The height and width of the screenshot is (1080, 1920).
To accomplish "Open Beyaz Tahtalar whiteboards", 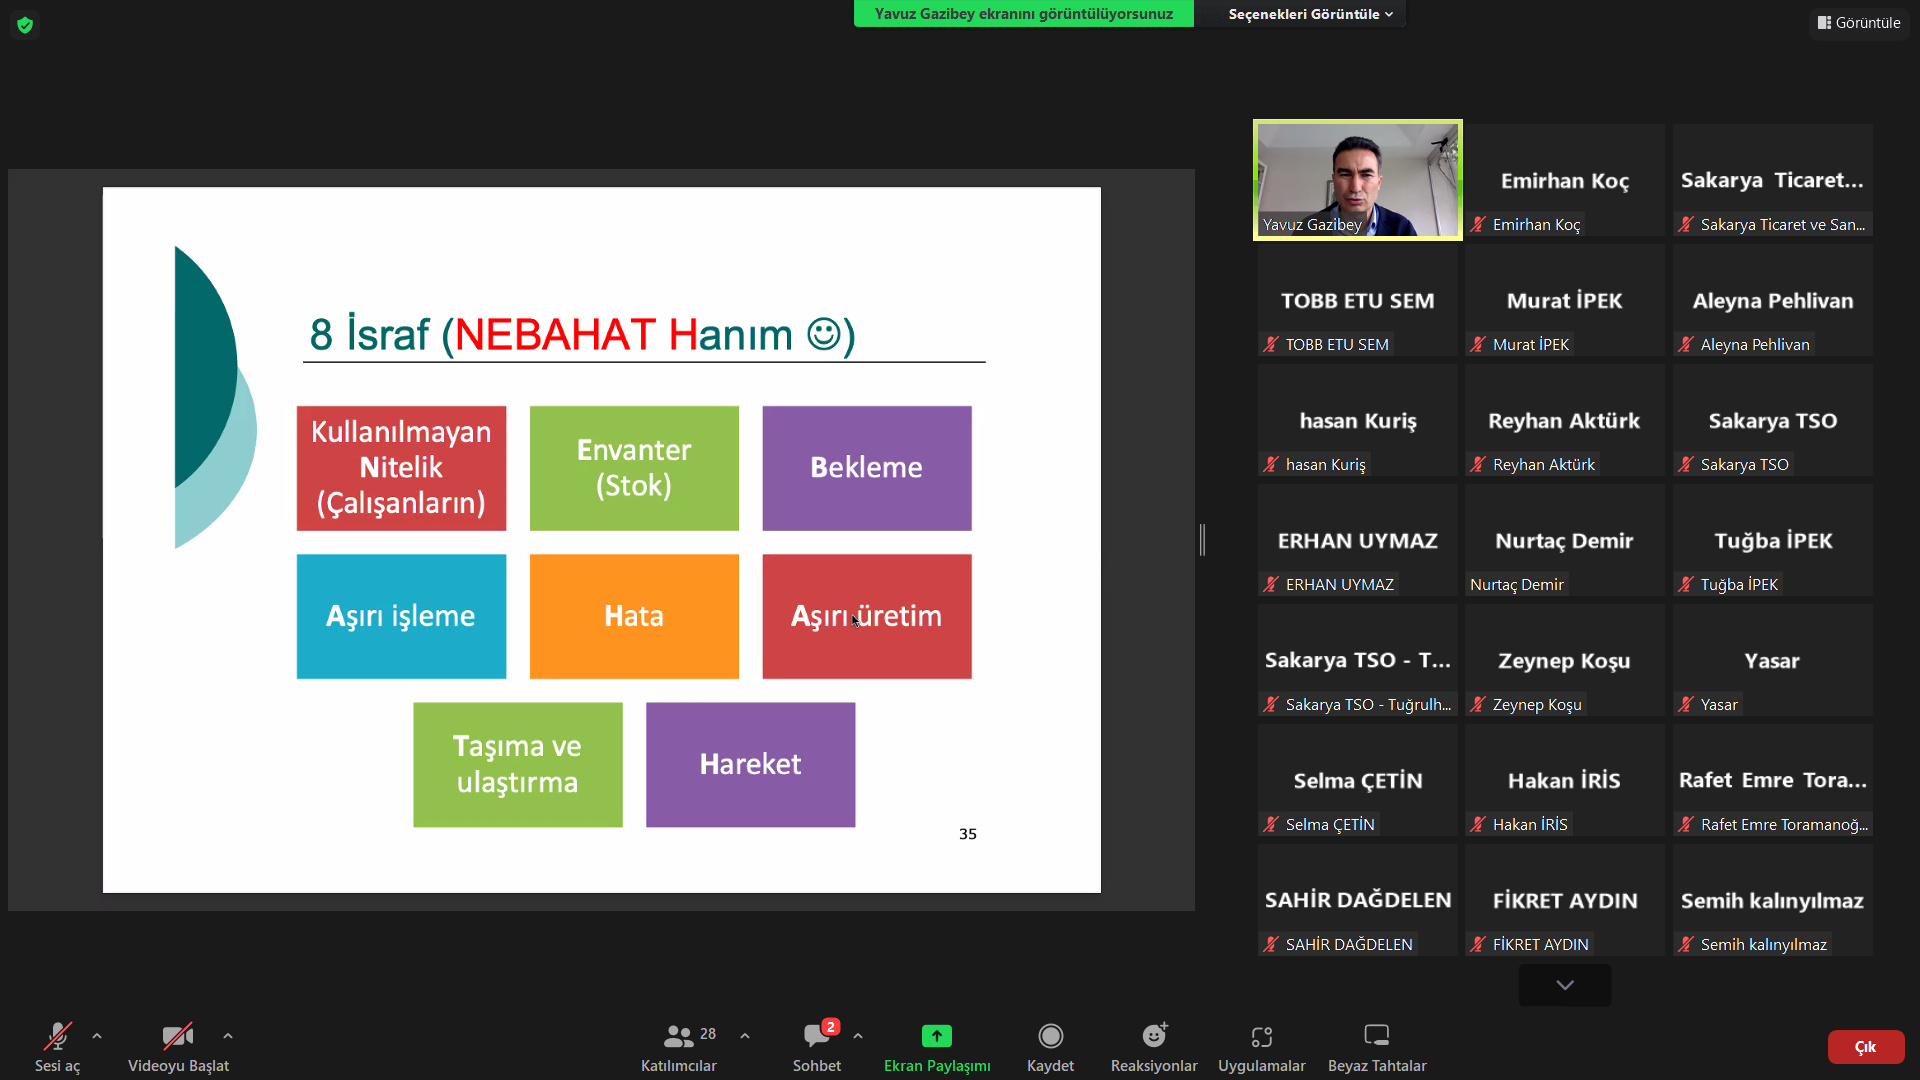I will pyautogui.click(x=1376, y=1046).
